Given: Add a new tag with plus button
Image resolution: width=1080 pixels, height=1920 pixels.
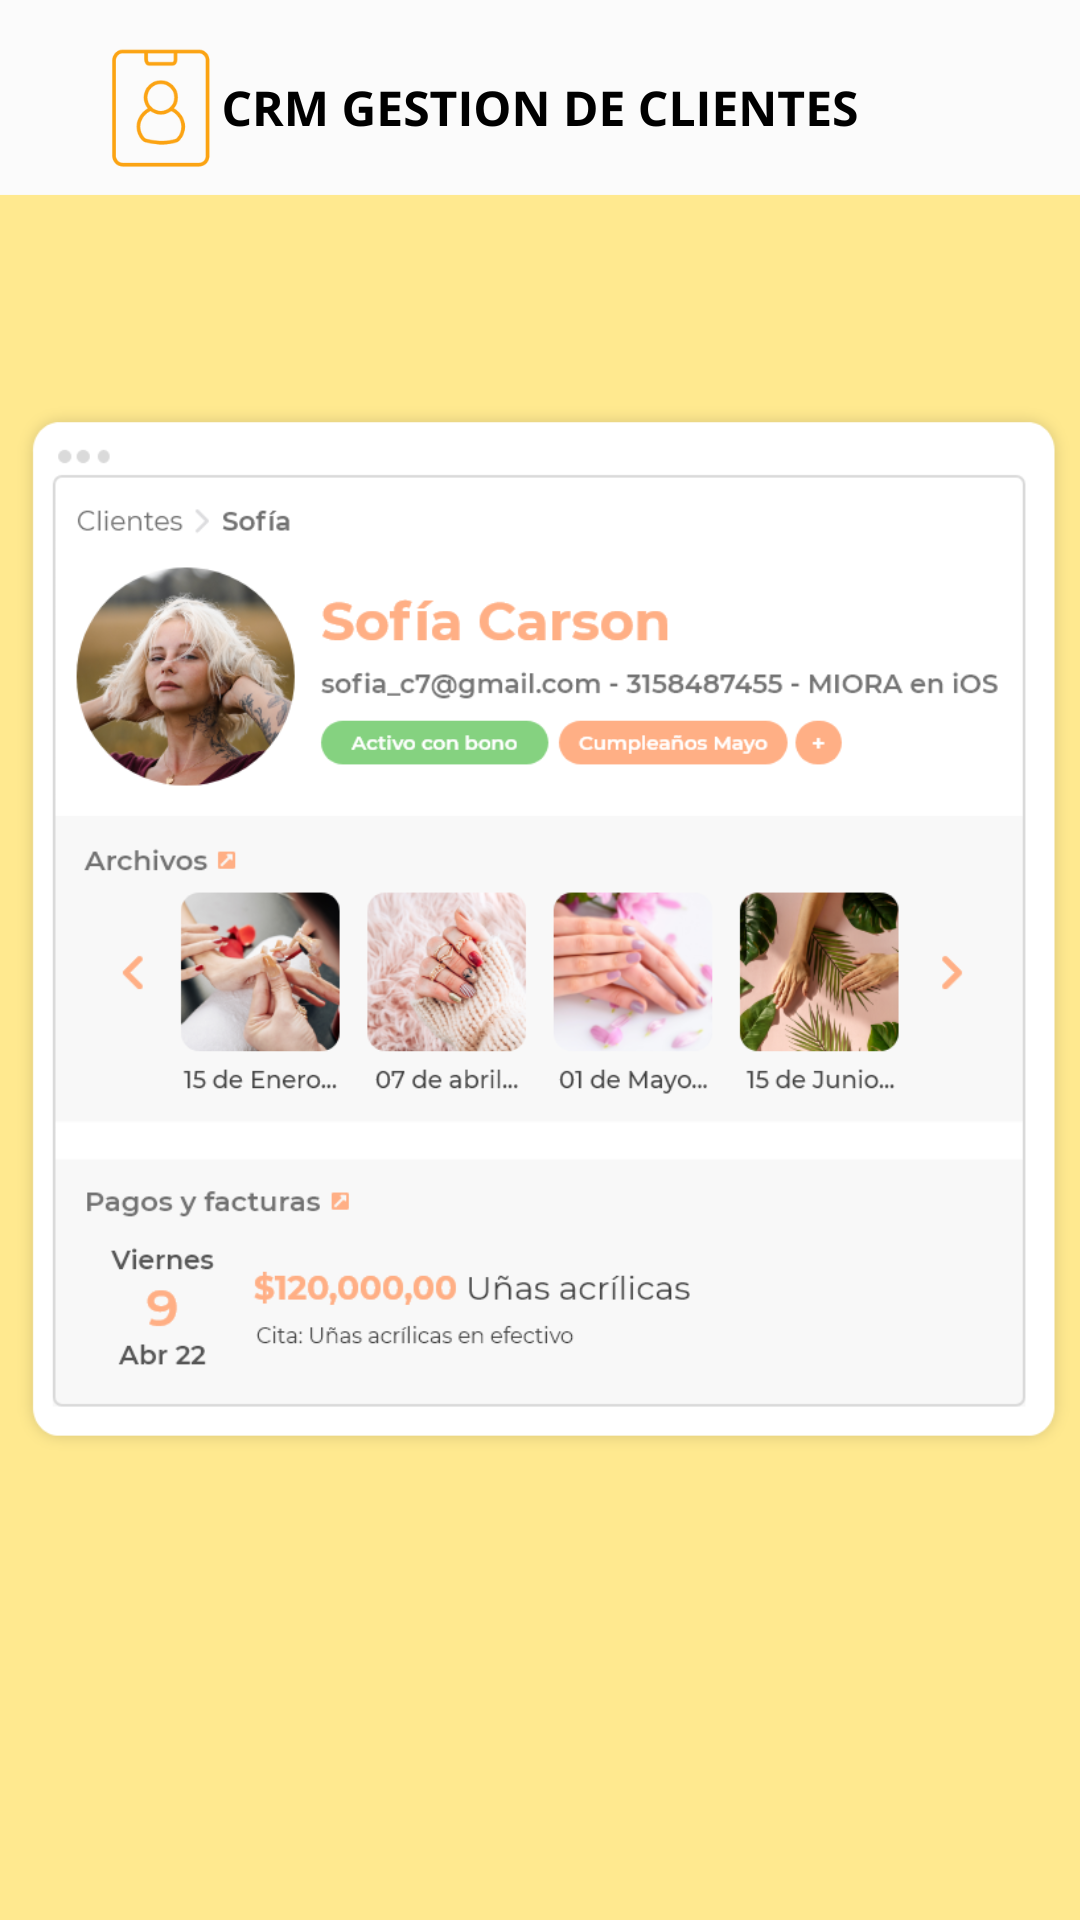Looking at the screenshot, I should [x=818, y=743].
